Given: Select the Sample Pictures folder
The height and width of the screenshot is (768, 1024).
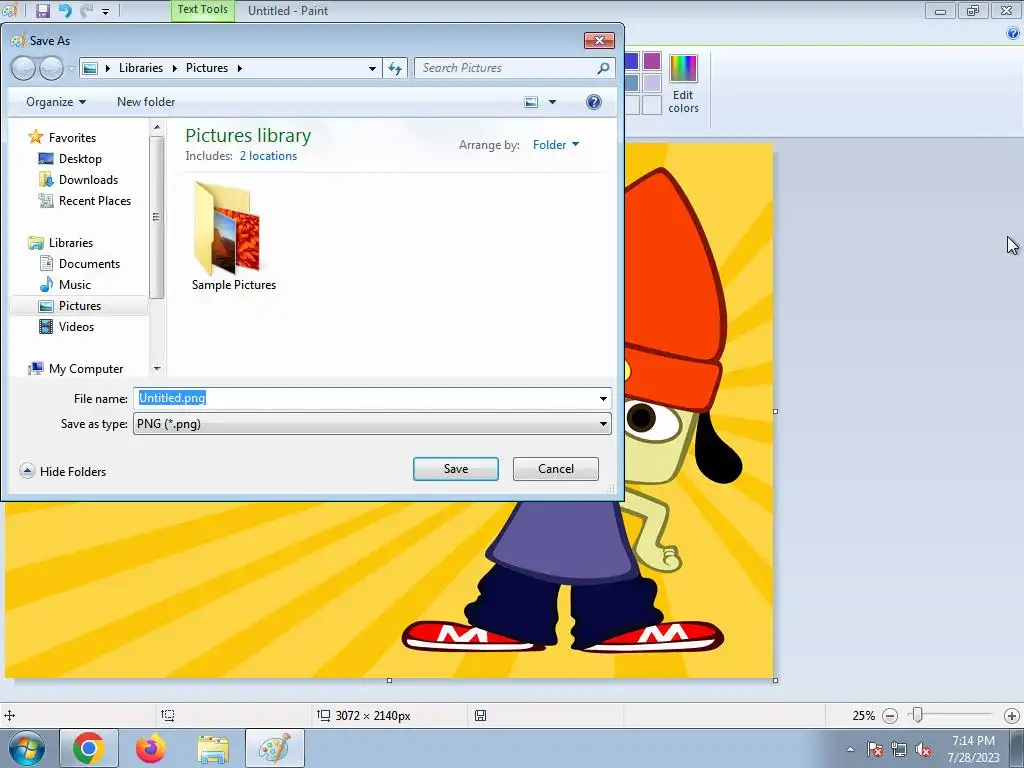Looking at the screenshot, I should [x=233, y=237].
